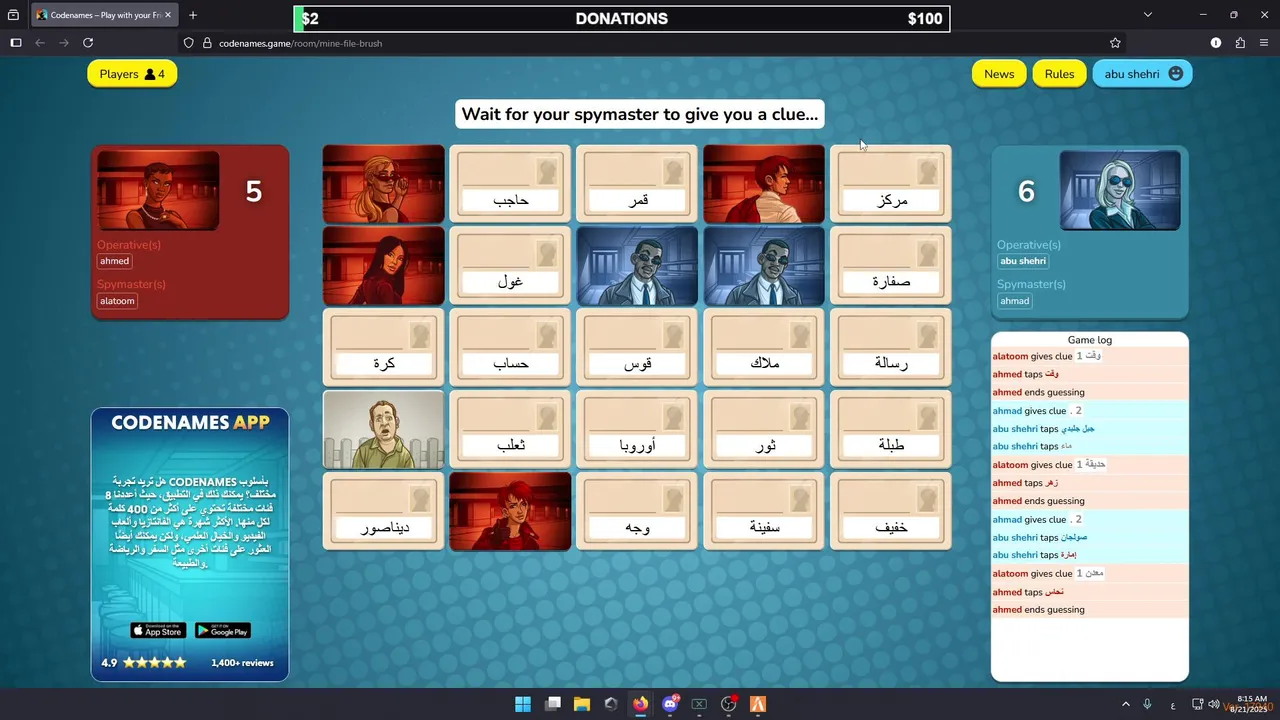1280x720 pixels.
Task: Open the clock and date in the taskbar
Action: (1251, 704)
